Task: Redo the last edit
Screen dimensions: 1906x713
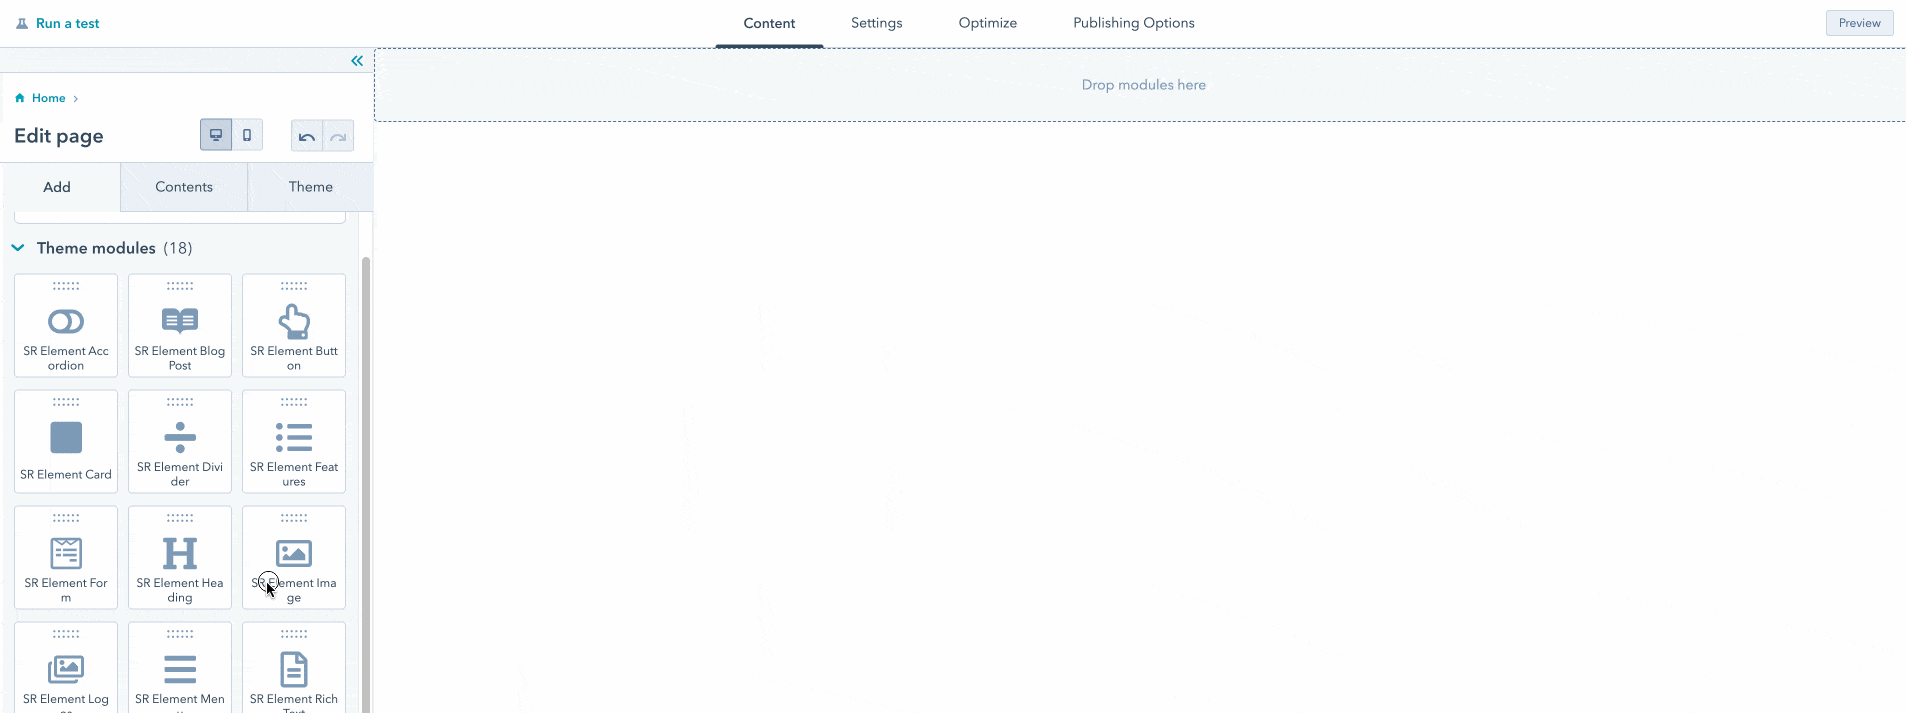Action: point(338,136)
